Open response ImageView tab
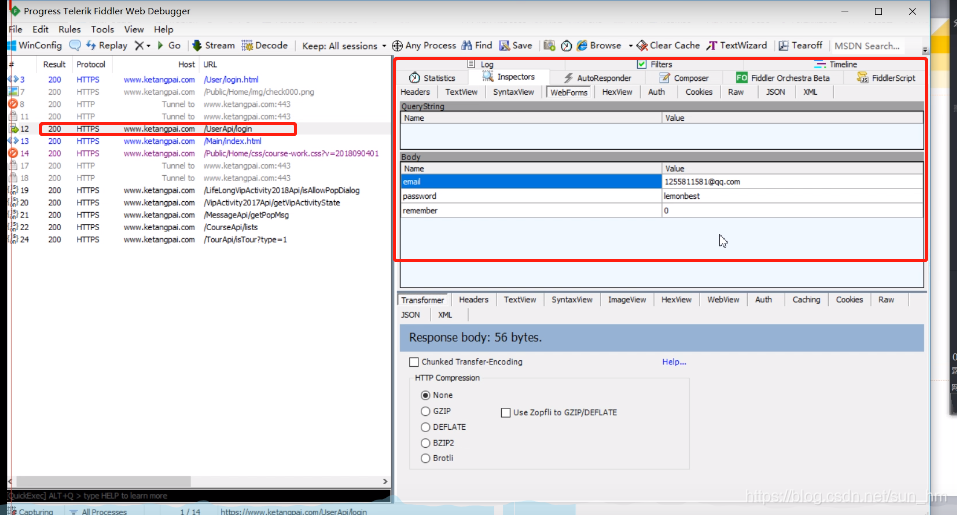This screenshot has height=515, width=957. click(x=627, y=300)
